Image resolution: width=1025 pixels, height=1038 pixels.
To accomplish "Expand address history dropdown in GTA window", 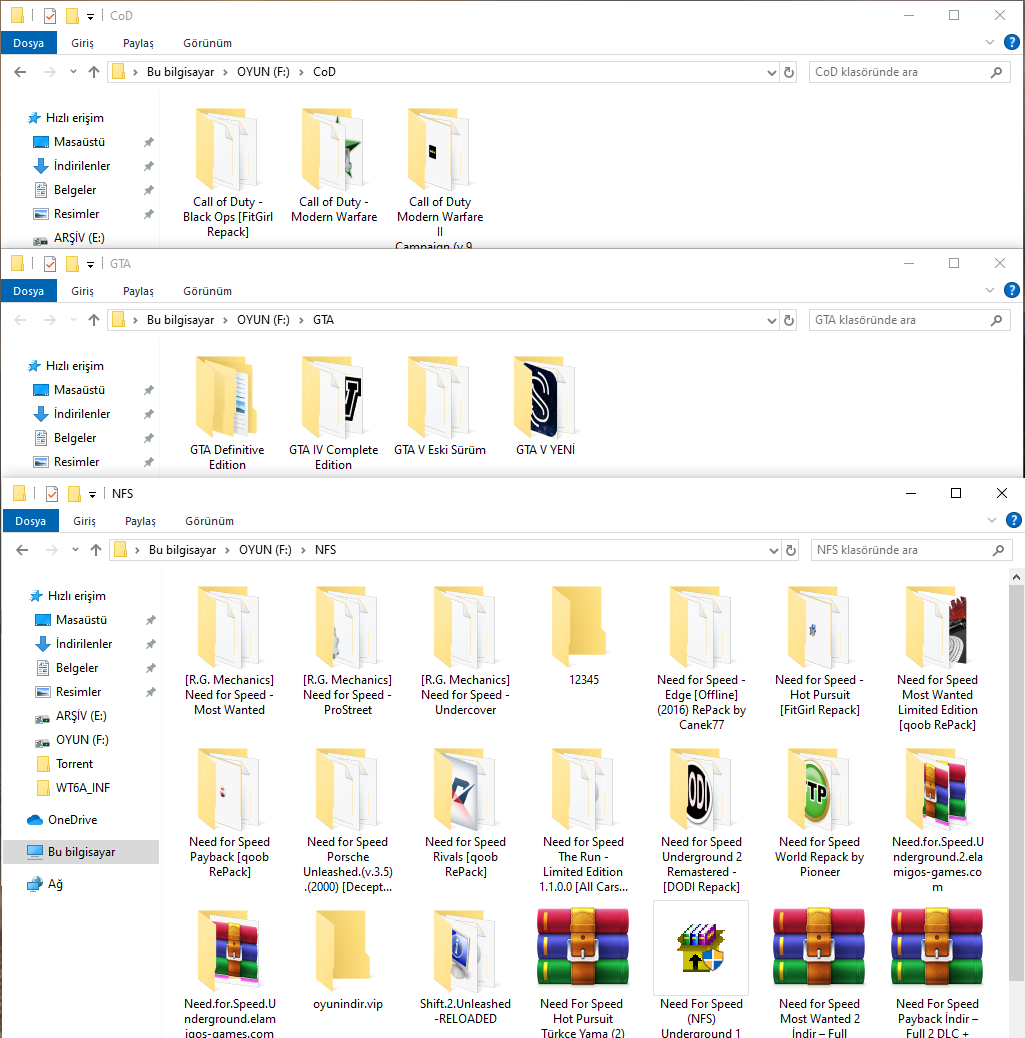I will 771,321.
